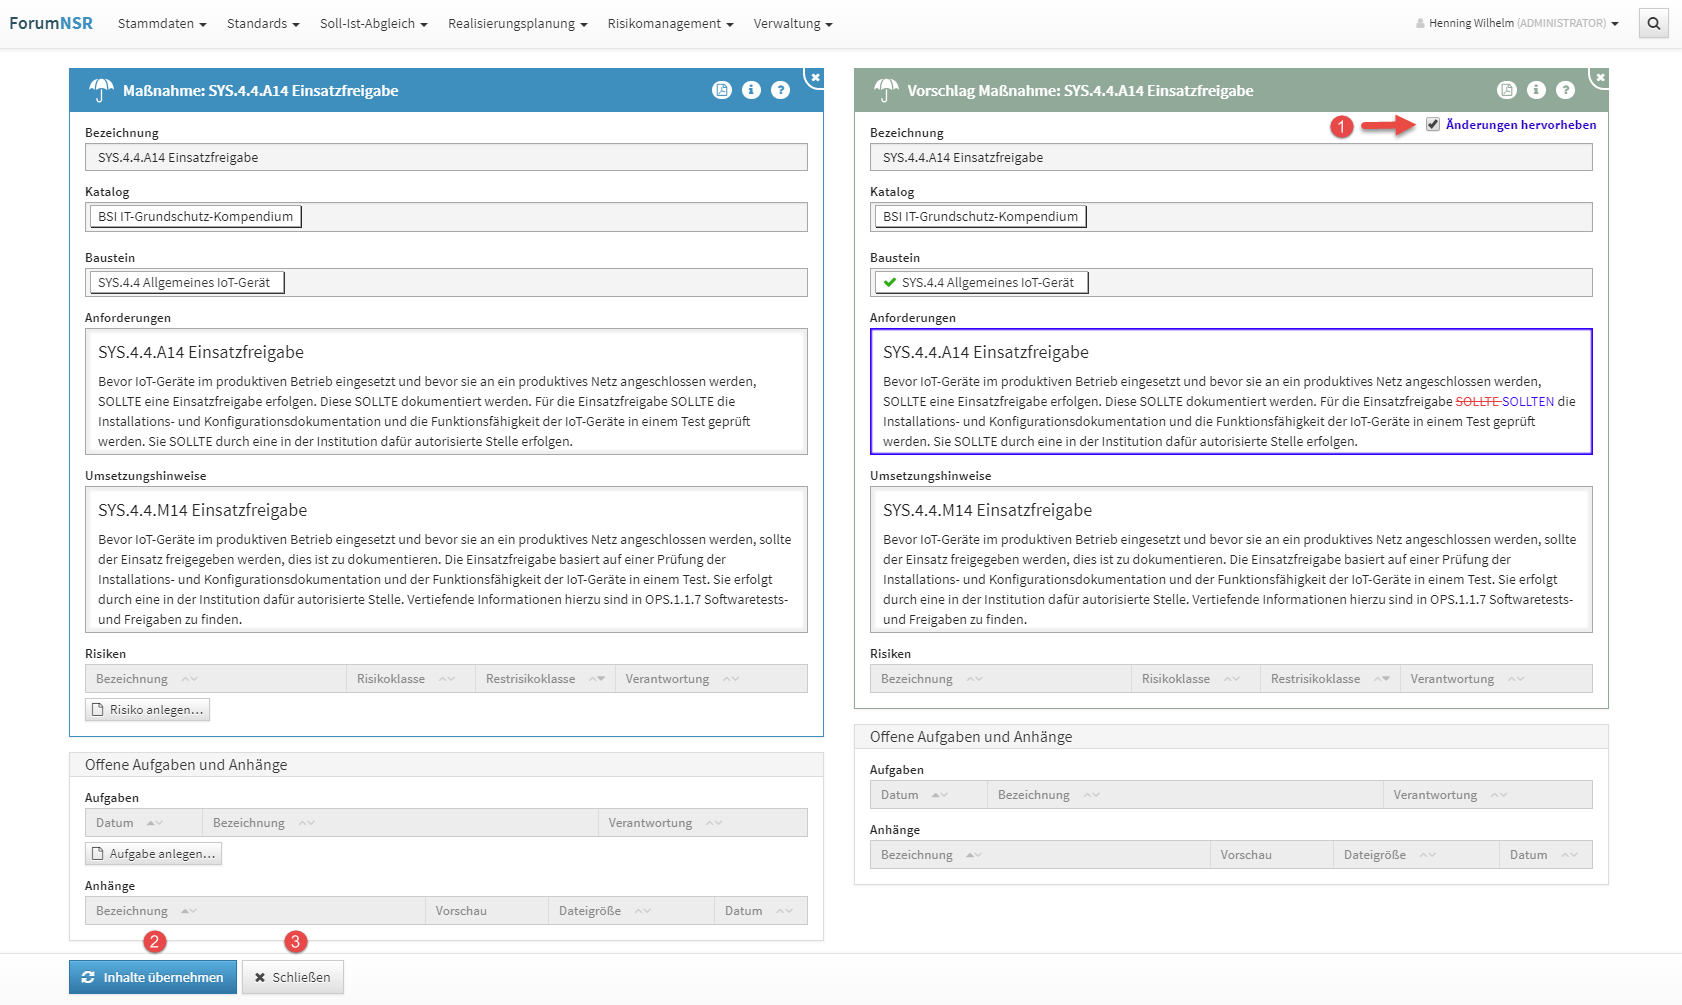Open info icon in Vorschlag Maßnahme header
The height and width of the screenshot is (1005, 1682).
1536,90
